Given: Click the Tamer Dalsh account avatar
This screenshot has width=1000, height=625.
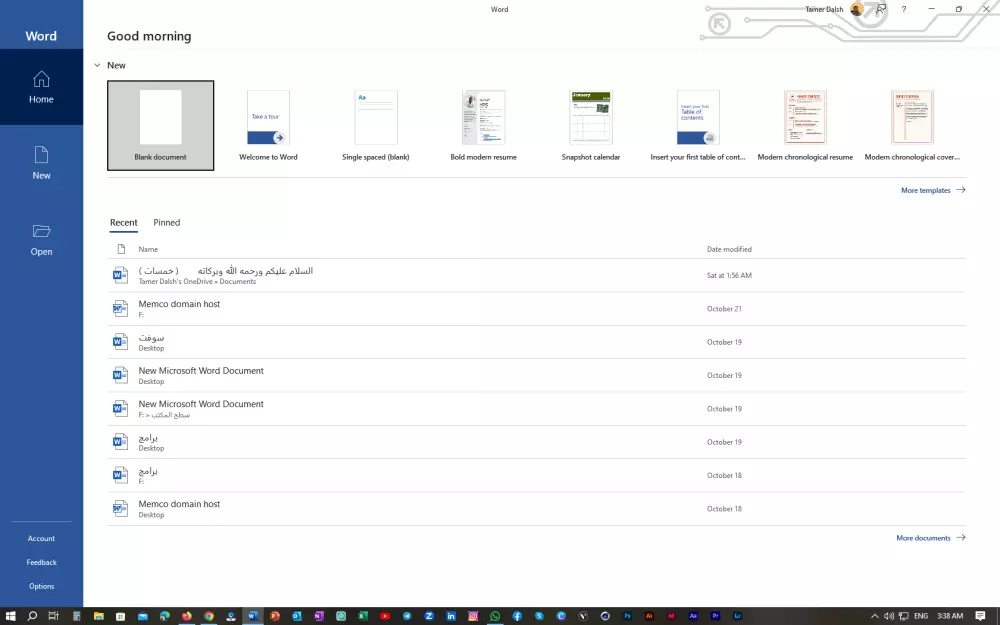Looking at the screenshot, I should click(857, 9).
